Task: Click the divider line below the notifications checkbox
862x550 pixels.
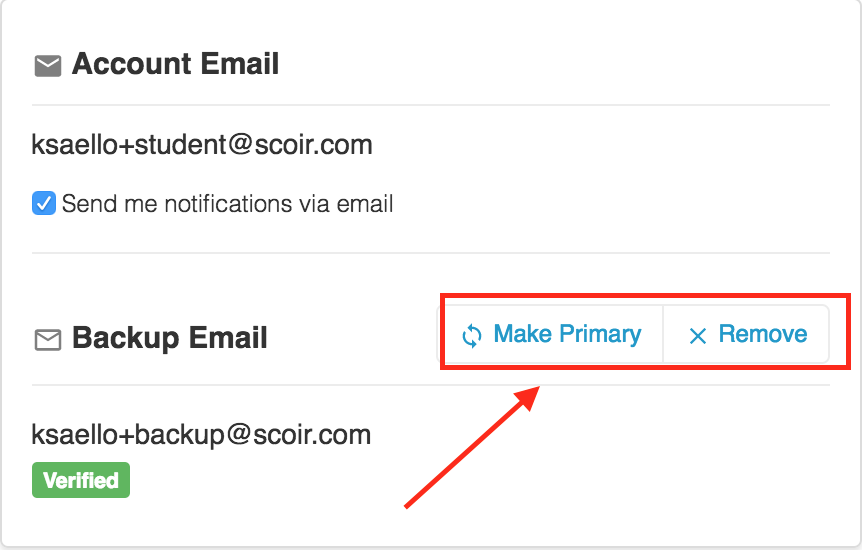Action: (x=430, y=253)
